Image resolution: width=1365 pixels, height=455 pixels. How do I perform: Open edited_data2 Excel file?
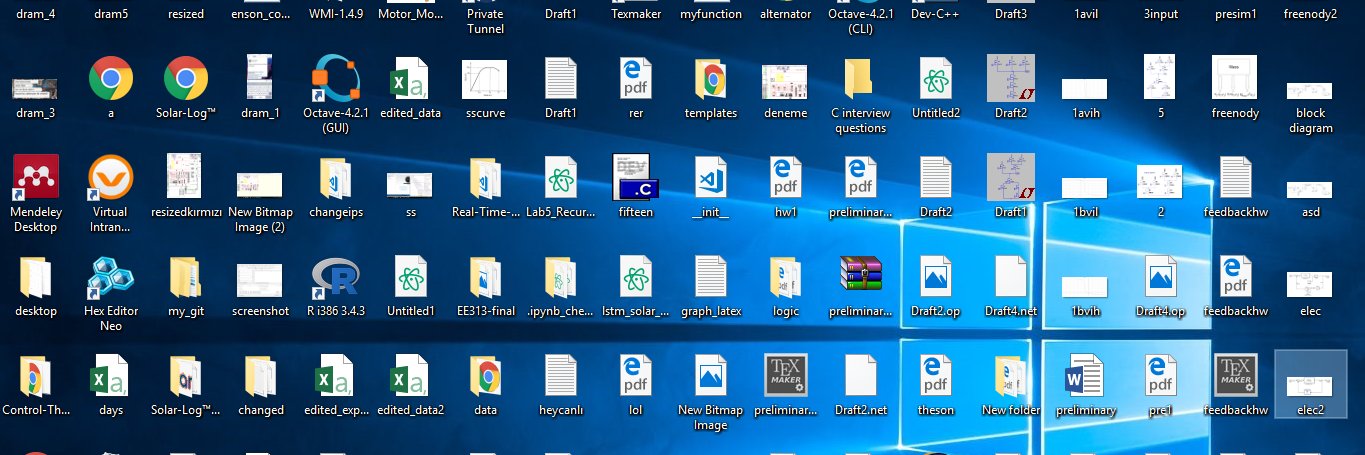coord(411,377)
